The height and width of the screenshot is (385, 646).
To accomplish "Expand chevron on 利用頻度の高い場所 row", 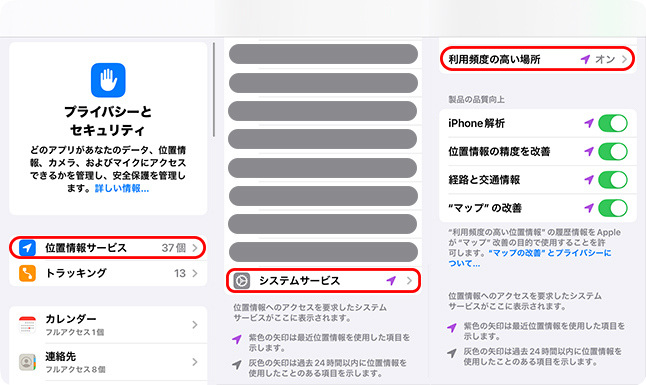I will [625, 59].
